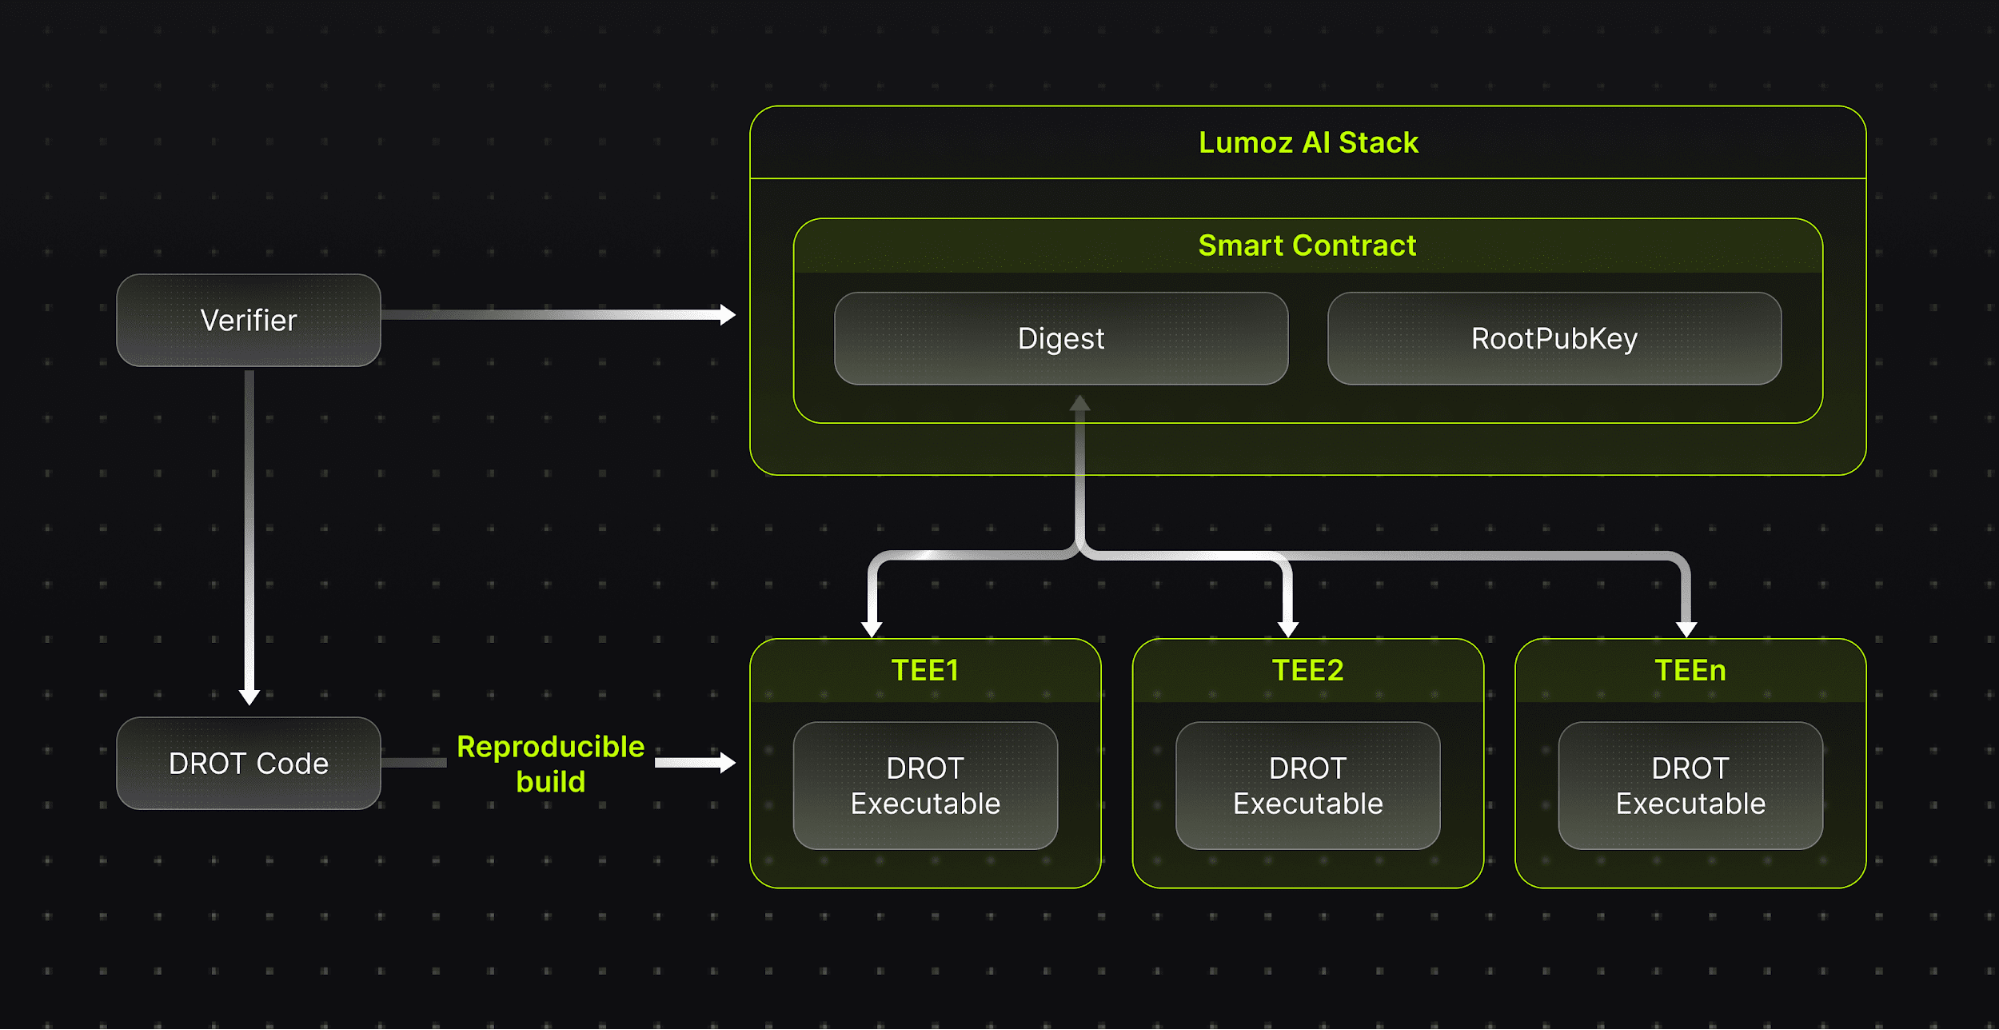Select the RootPubKey block
The image size is (1999, 1030).
coord(1553,339)
